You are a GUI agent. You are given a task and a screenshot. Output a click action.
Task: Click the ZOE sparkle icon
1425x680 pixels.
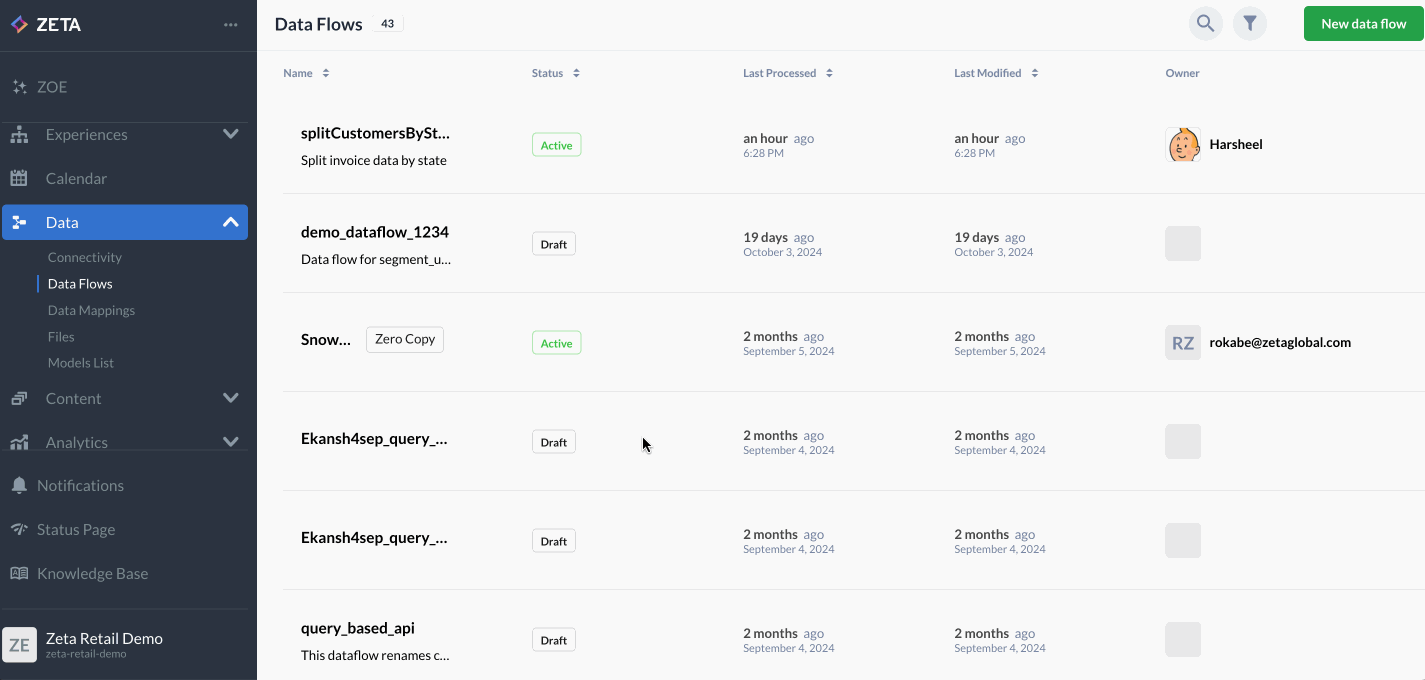coord(19,87)
